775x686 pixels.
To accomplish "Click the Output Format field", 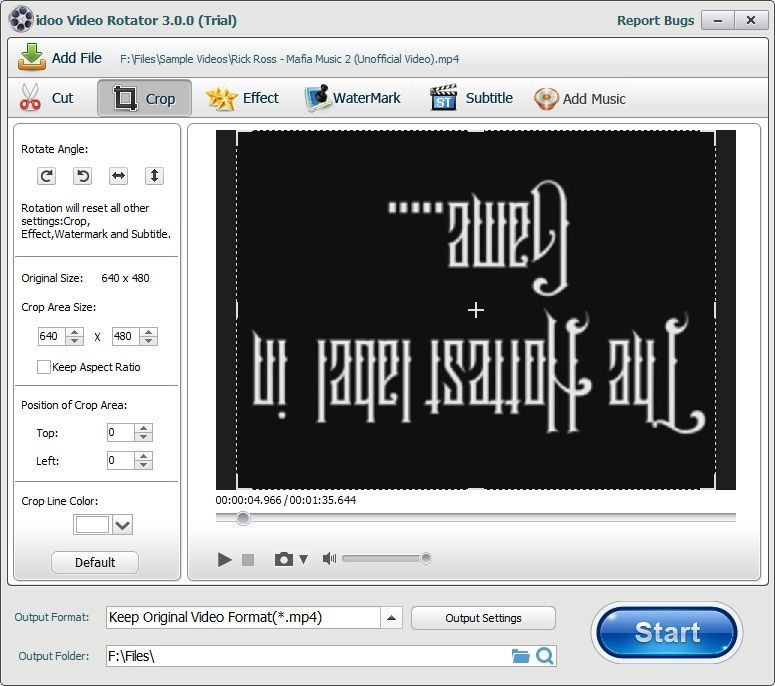I will coord(243,618).
